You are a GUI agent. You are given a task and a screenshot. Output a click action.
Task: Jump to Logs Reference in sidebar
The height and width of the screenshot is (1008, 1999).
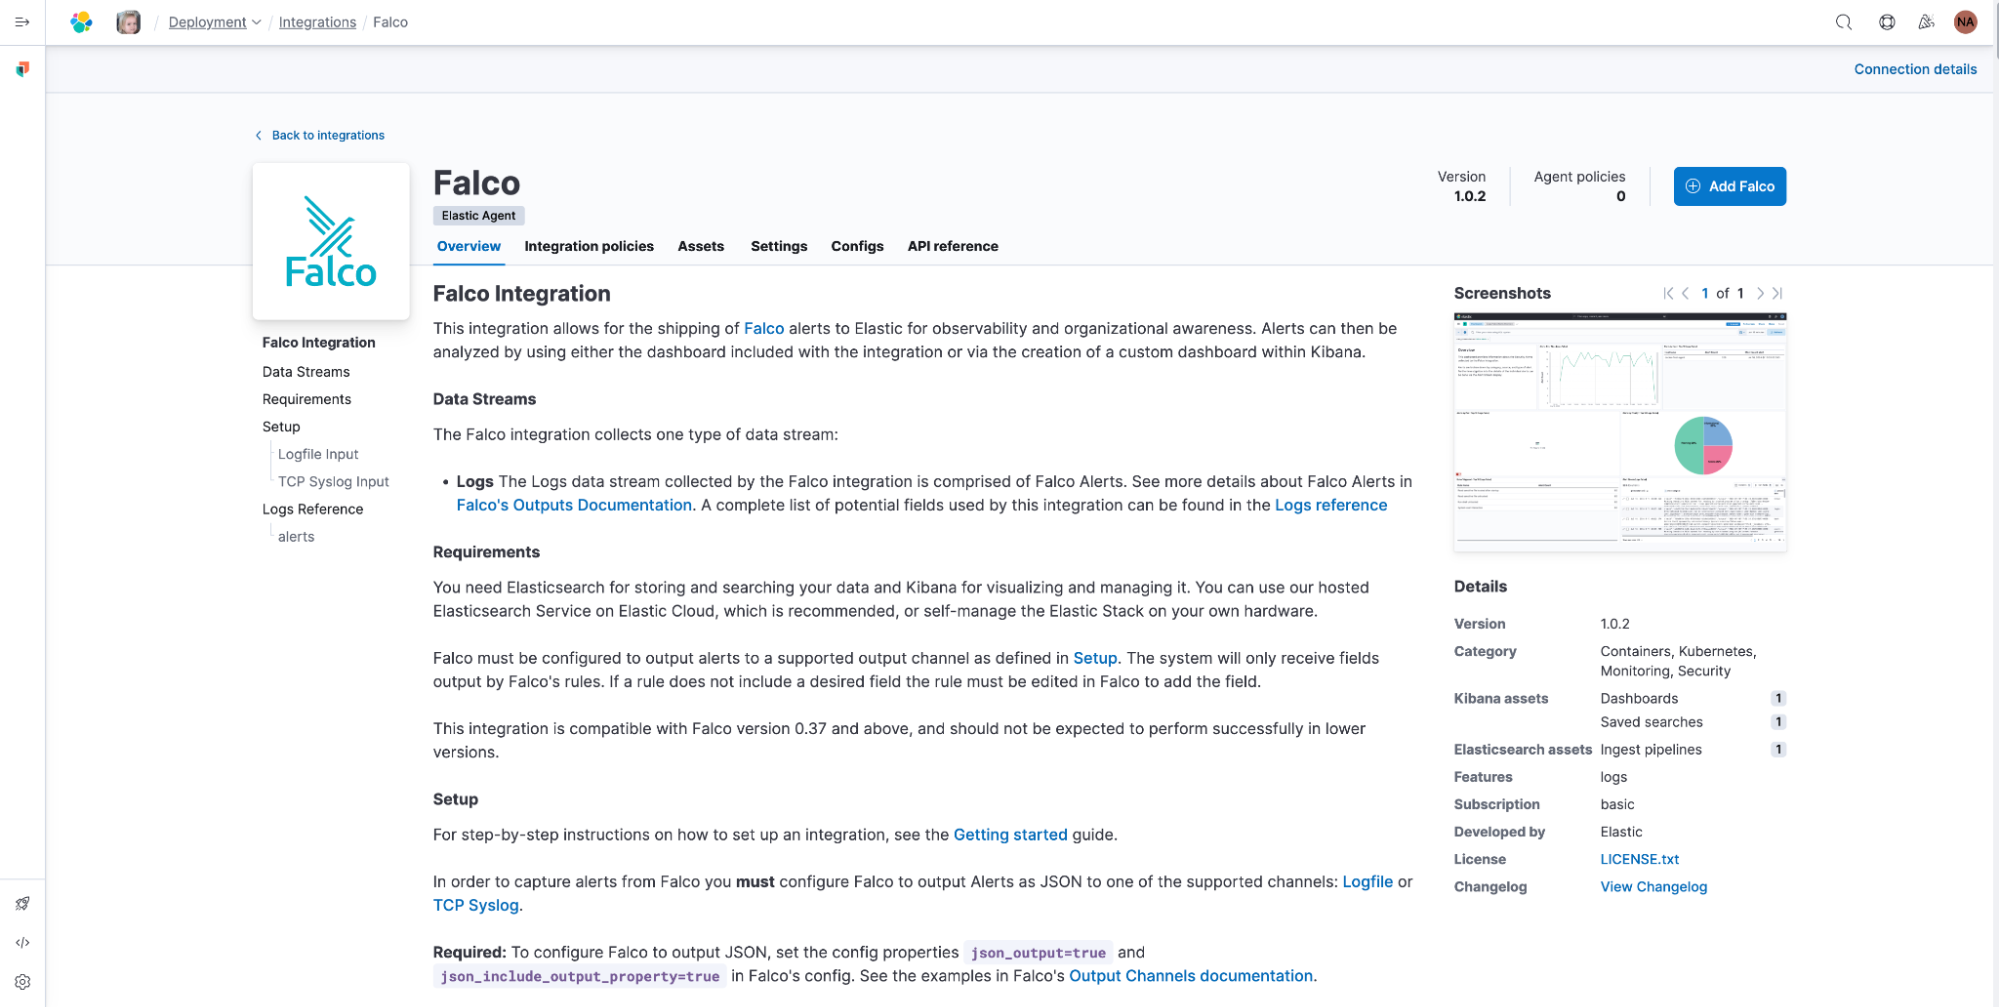312,509
